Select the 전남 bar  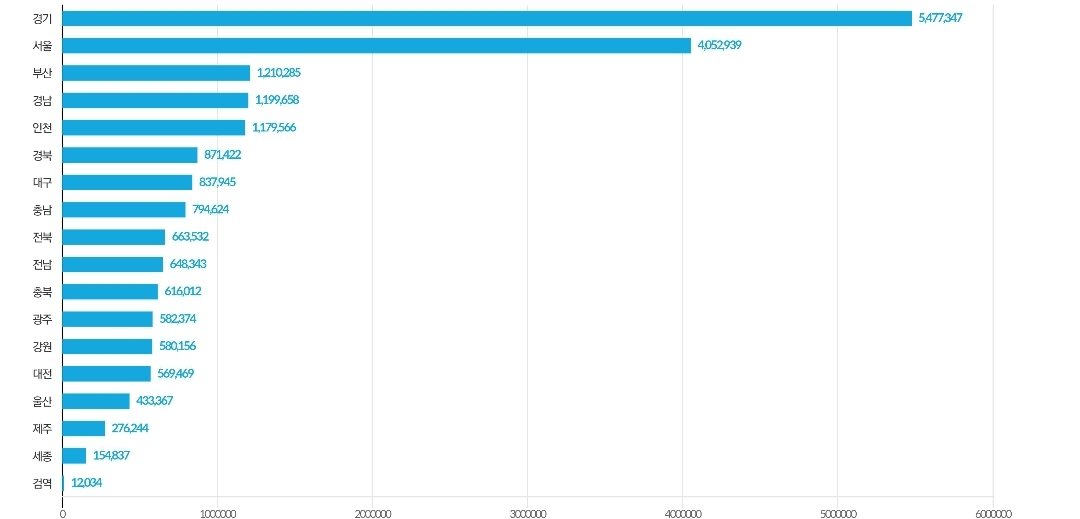113,264
